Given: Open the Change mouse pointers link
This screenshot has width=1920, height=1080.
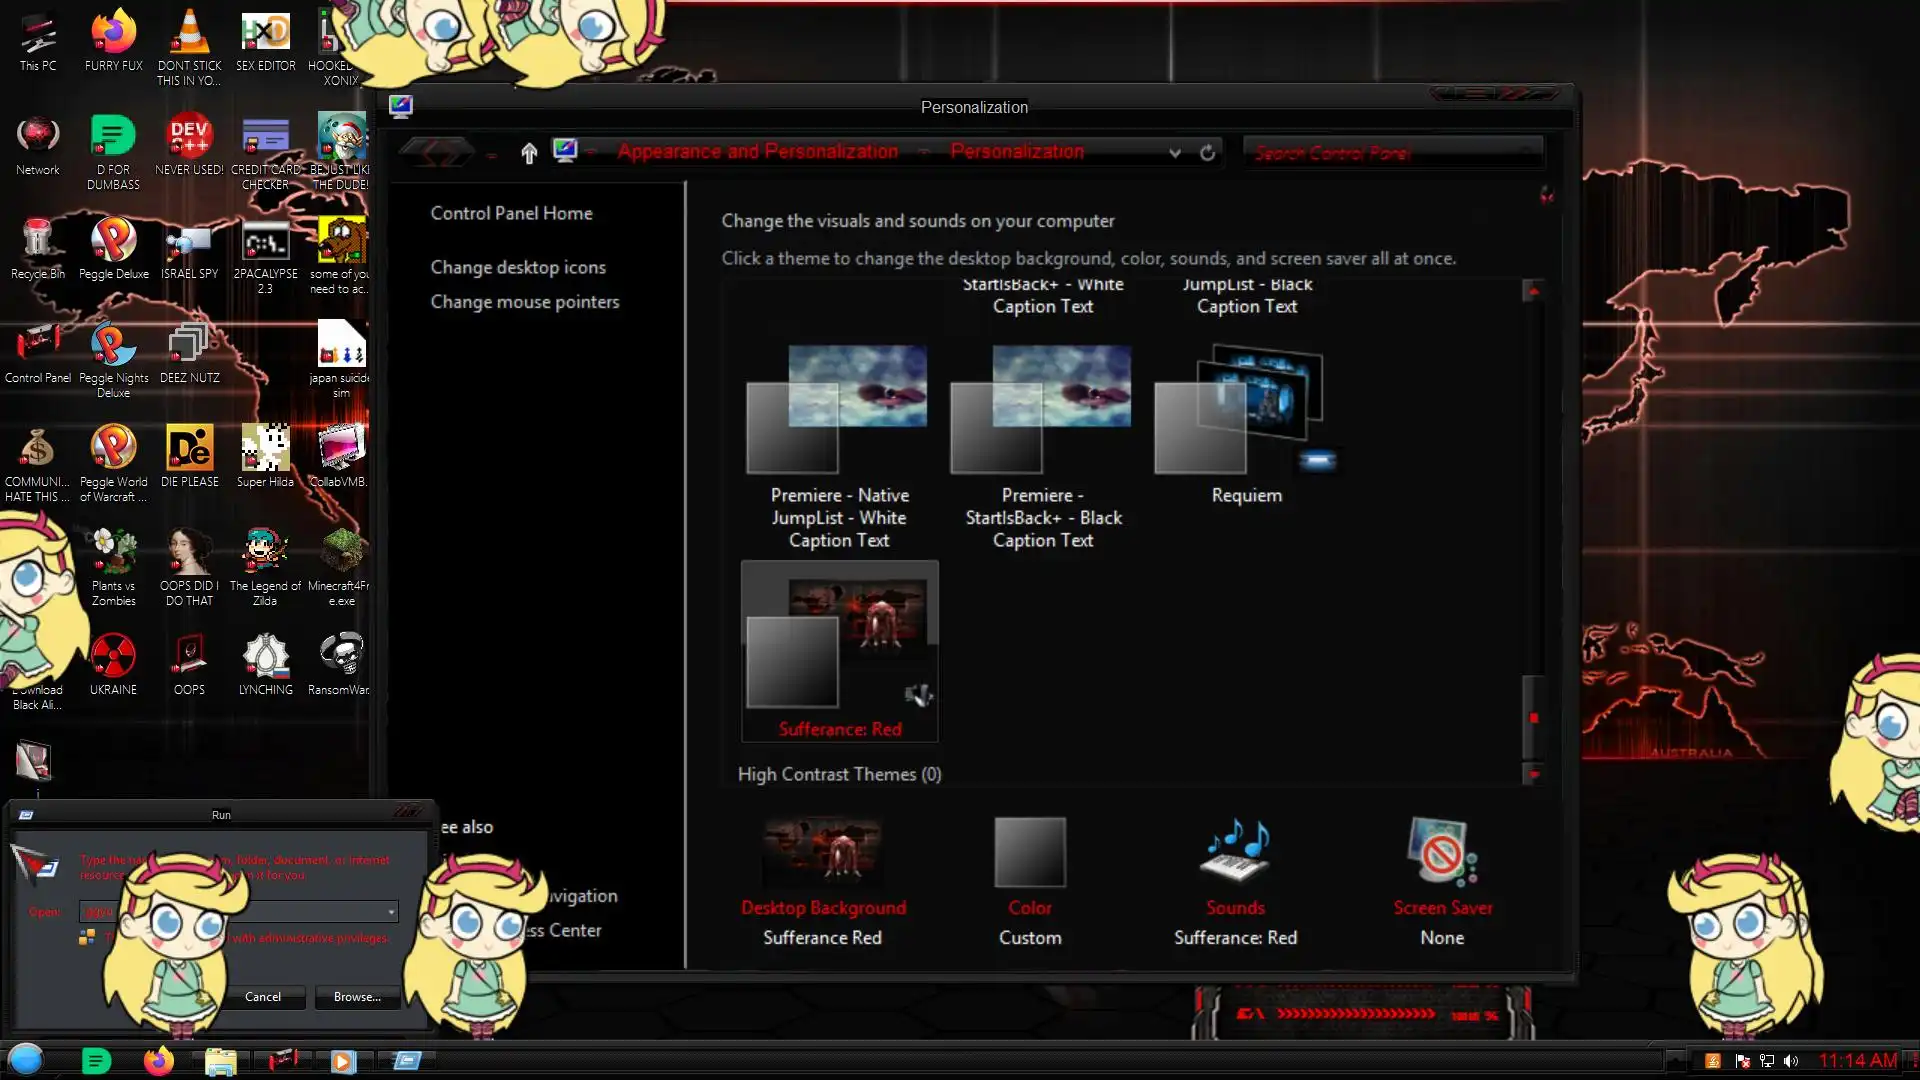Looking at the screenshot, I should (524, 302).
